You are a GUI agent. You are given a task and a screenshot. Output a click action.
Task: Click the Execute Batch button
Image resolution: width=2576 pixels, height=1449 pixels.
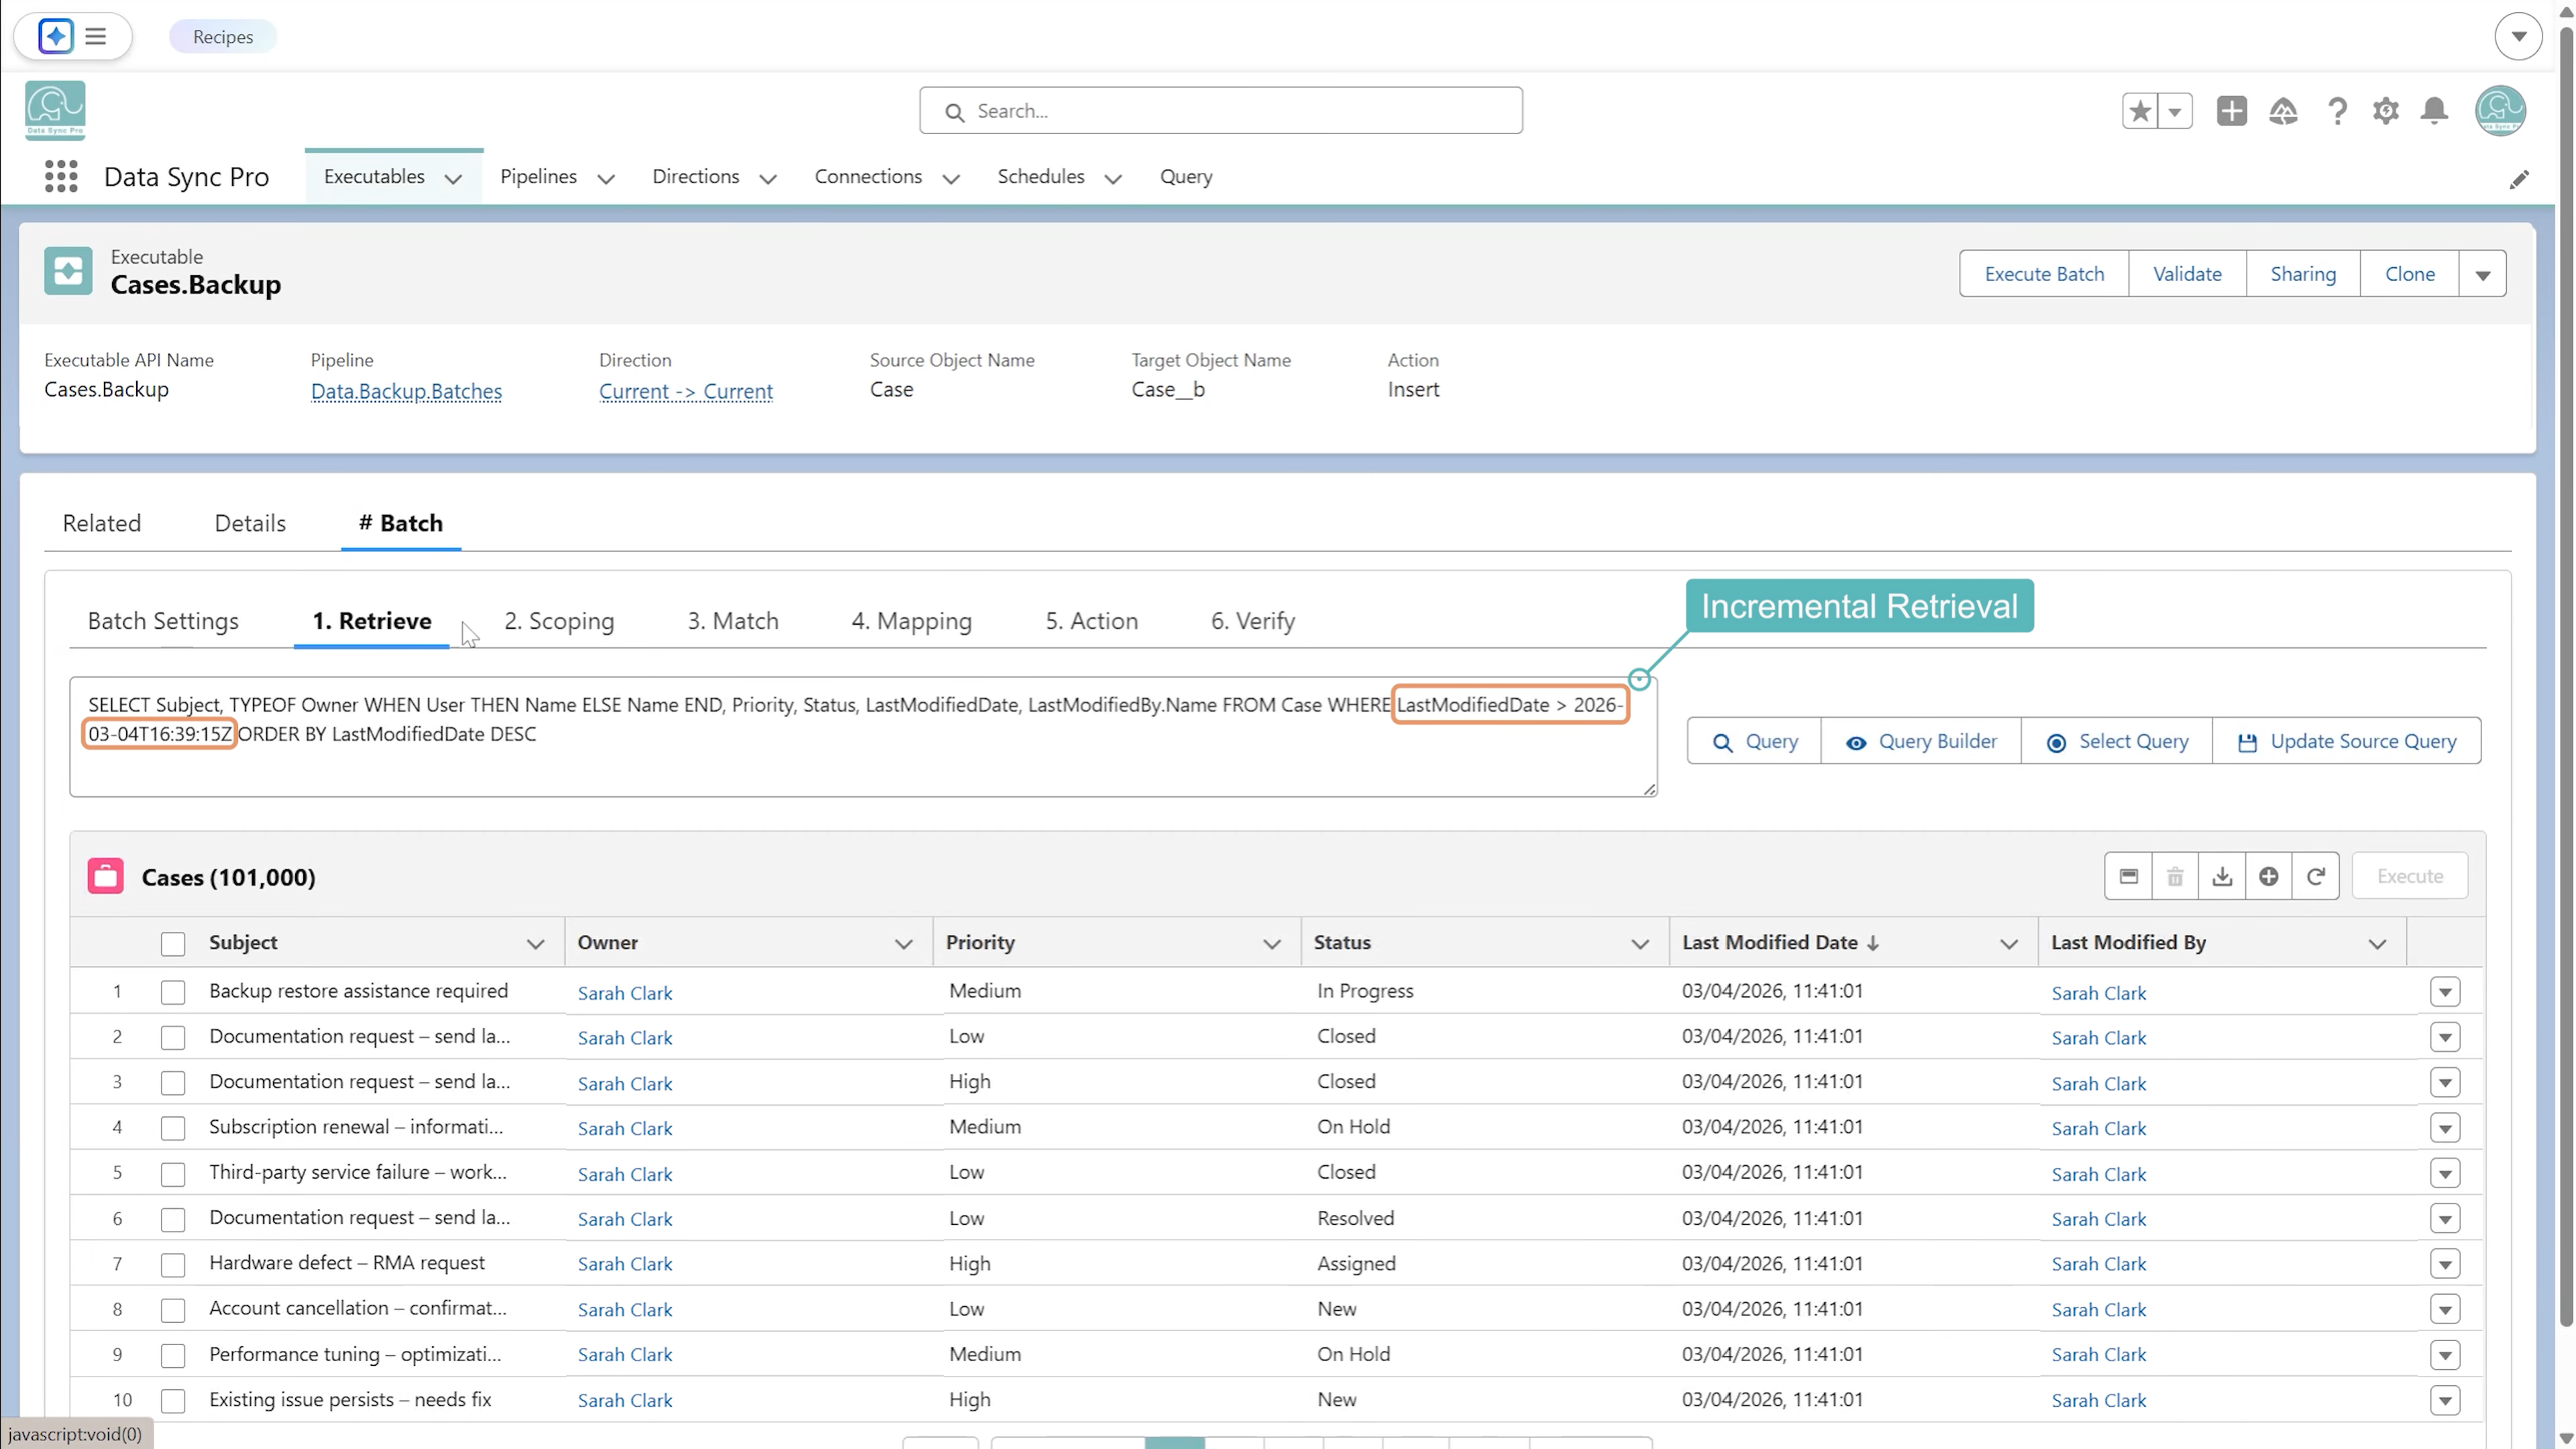(2044, 274)
